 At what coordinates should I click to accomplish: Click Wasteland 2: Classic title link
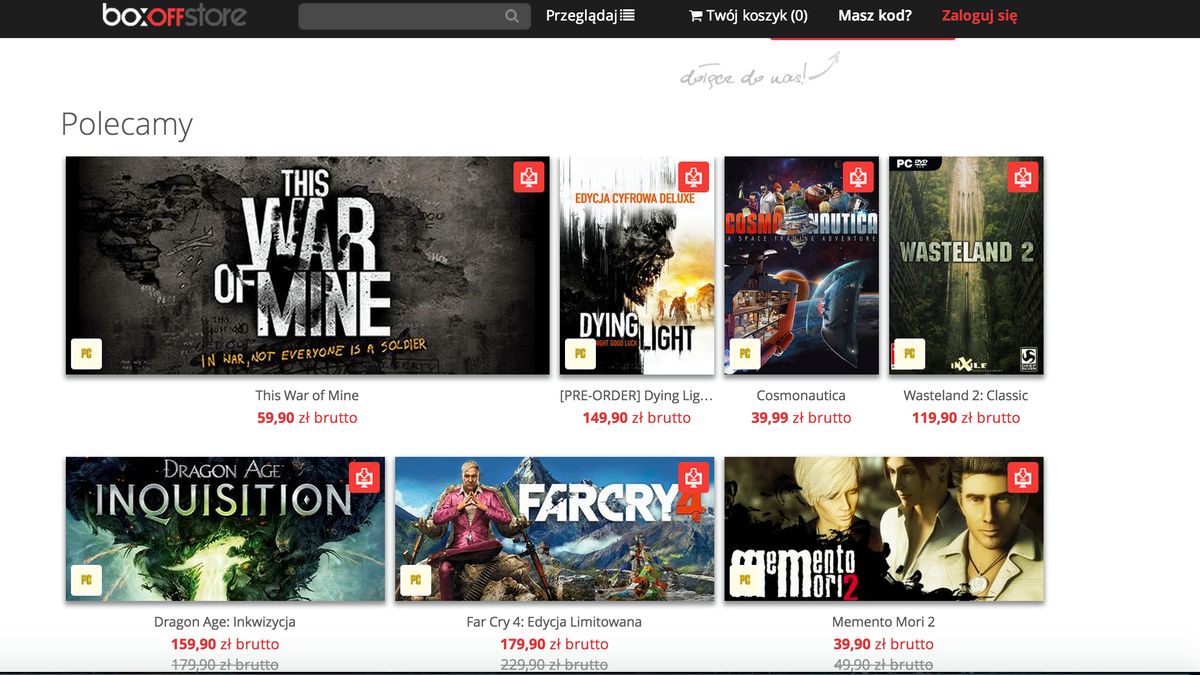pyautogui.click(x=966, y=395)
